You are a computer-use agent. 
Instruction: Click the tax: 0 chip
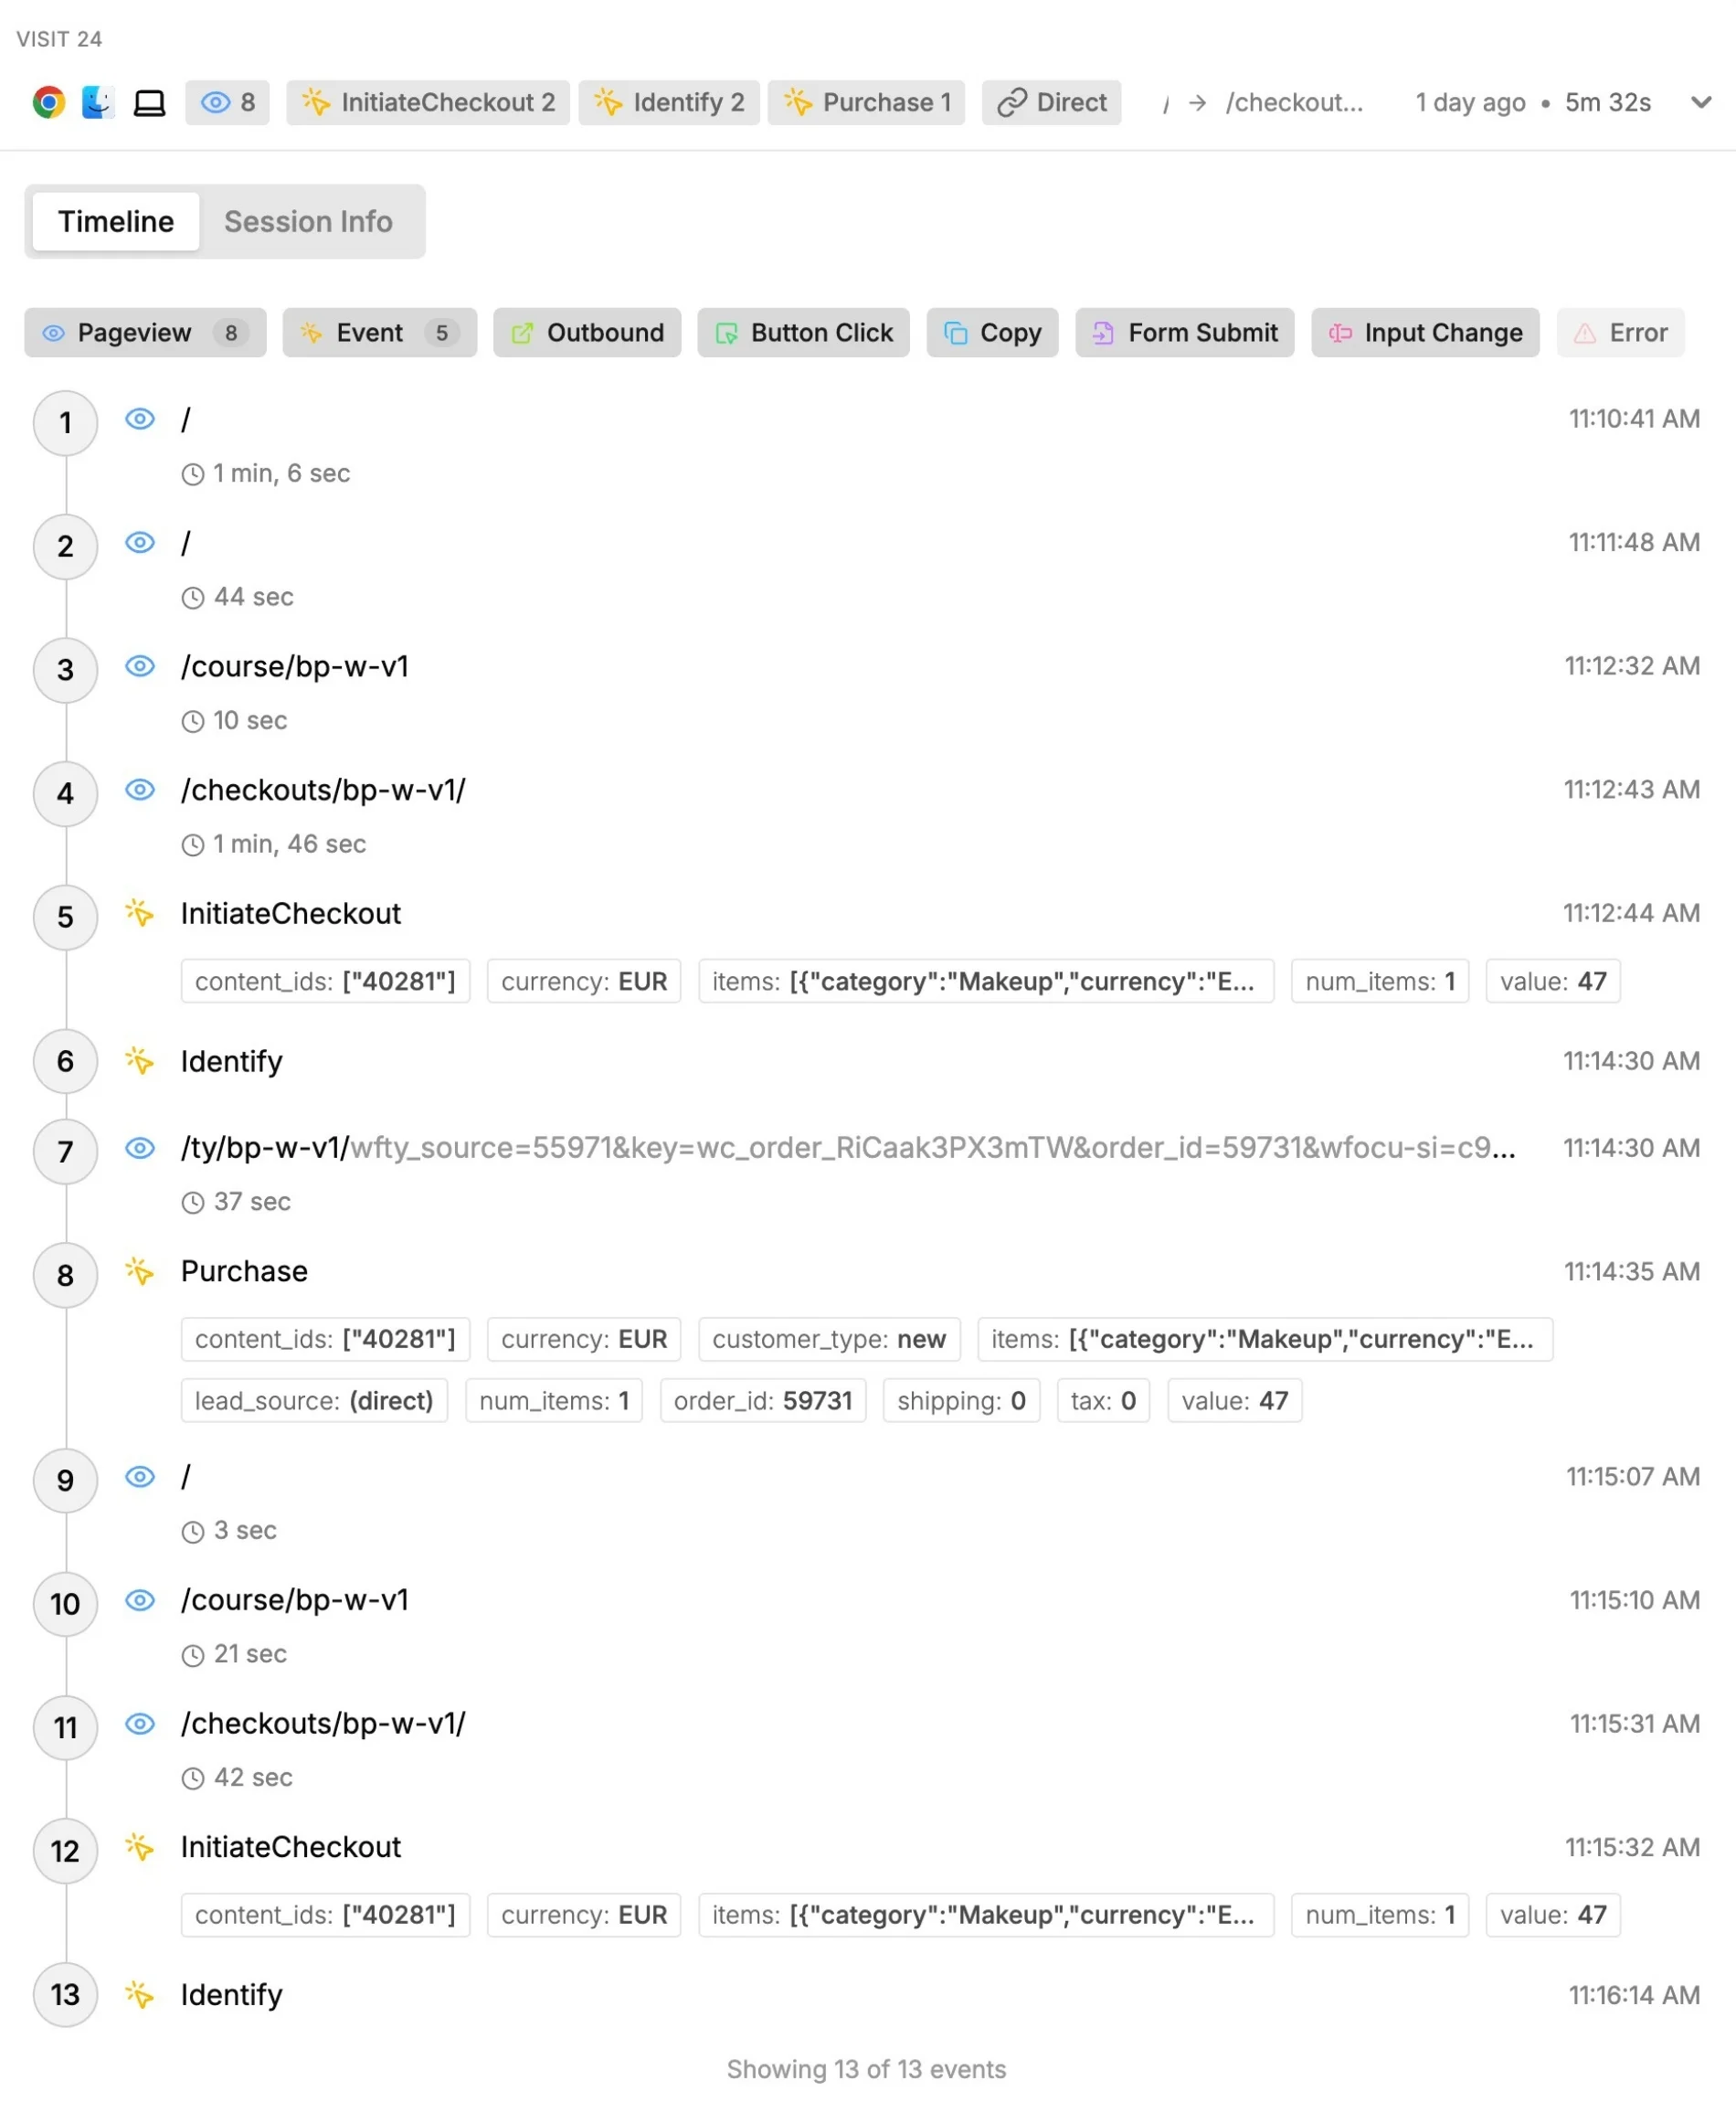pyautogui.click(x=1103, y=1400)
